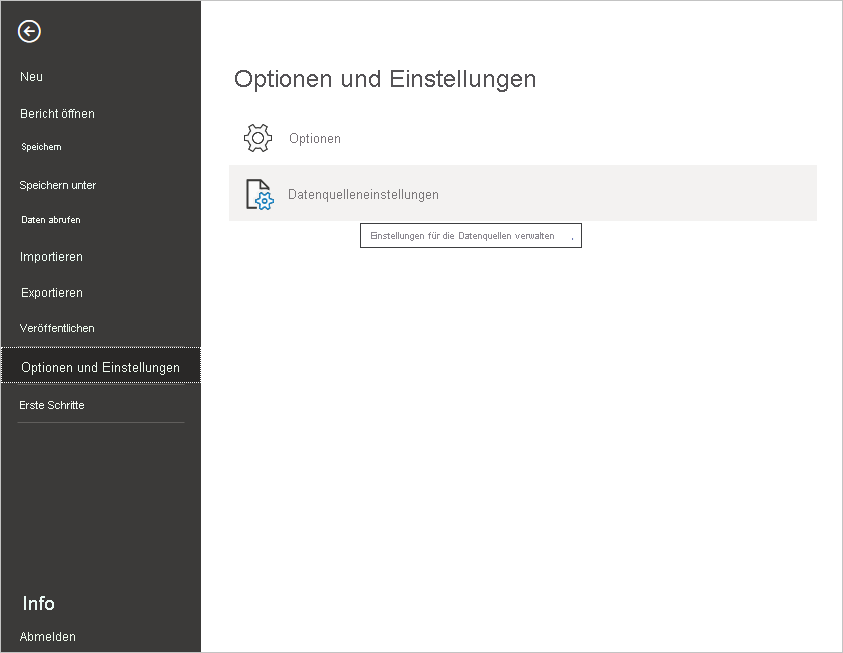Open Erste Schritte from the sidebar
The image size is (843, 653).
[x=52, y=404]
